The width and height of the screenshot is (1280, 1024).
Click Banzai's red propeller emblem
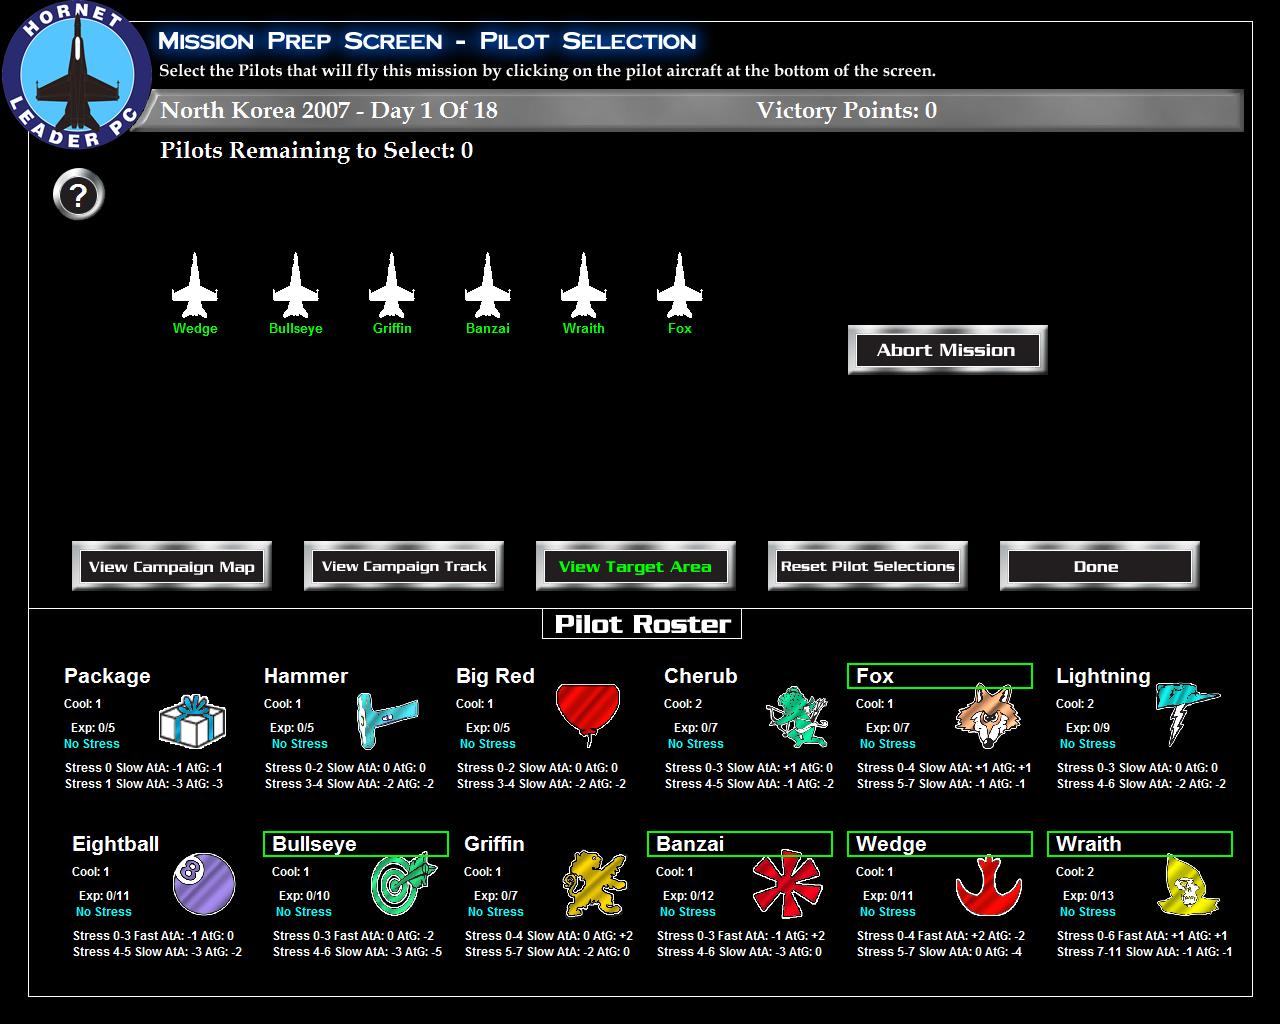788,884
